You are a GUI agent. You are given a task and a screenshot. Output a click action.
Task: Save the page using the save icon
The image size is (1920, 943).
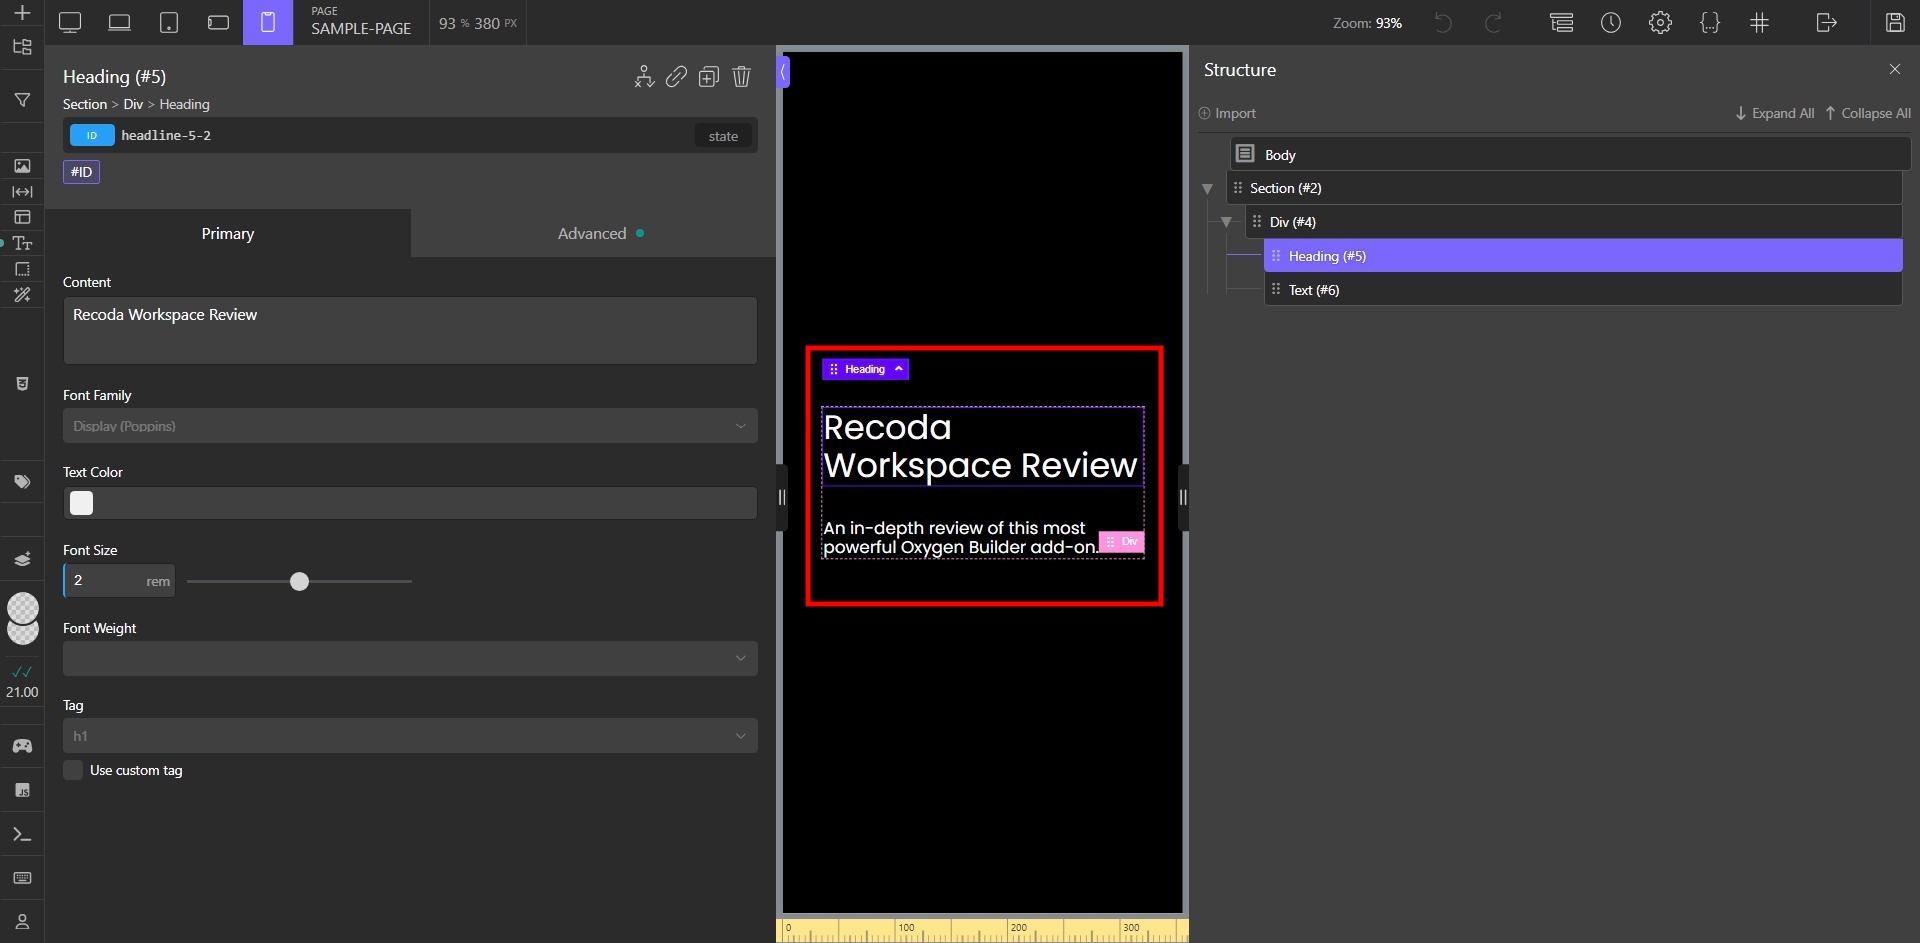1895,22
